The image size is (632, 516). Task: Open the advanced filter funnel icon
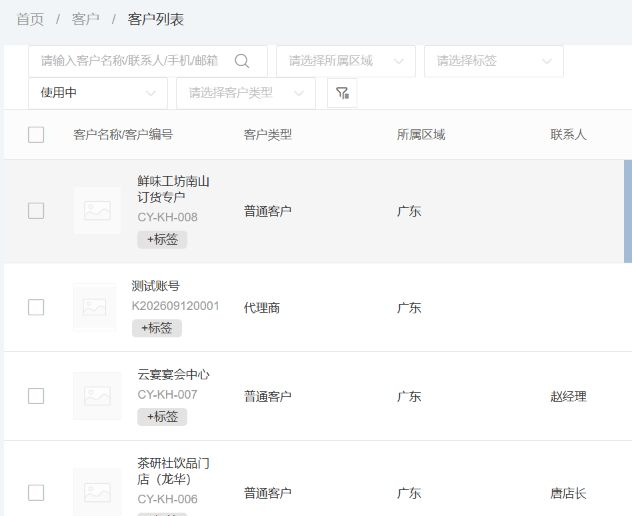coord(342,93)
